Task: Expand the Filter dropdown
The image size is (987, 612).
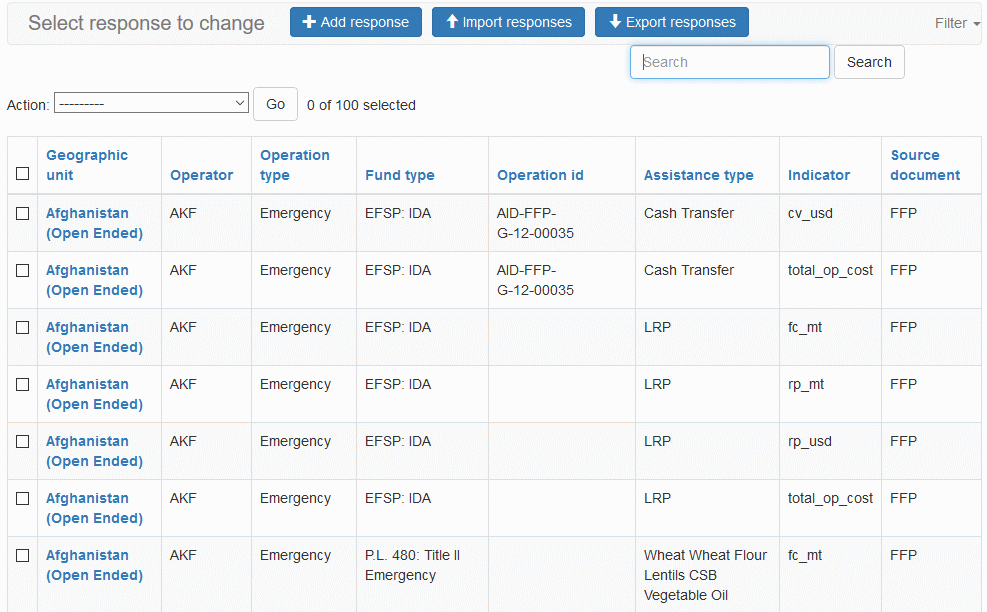Action: (x=956, y=23)
